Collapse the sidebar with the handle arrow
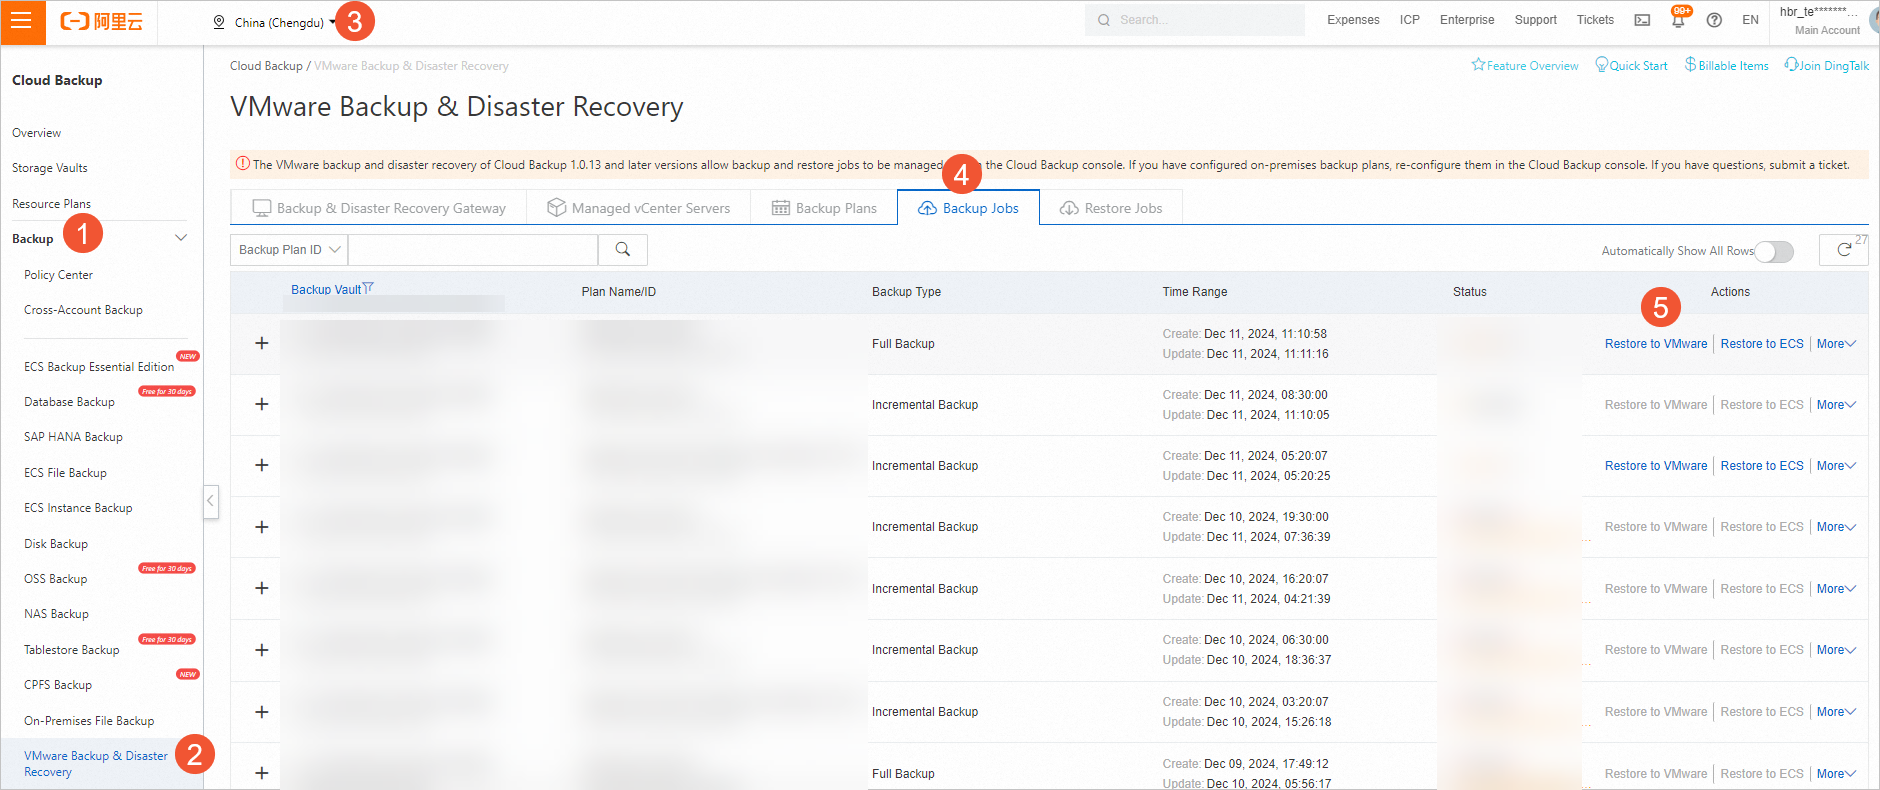Image resolution: width=1880 pixels, height=790 pixels. (211, 500)
